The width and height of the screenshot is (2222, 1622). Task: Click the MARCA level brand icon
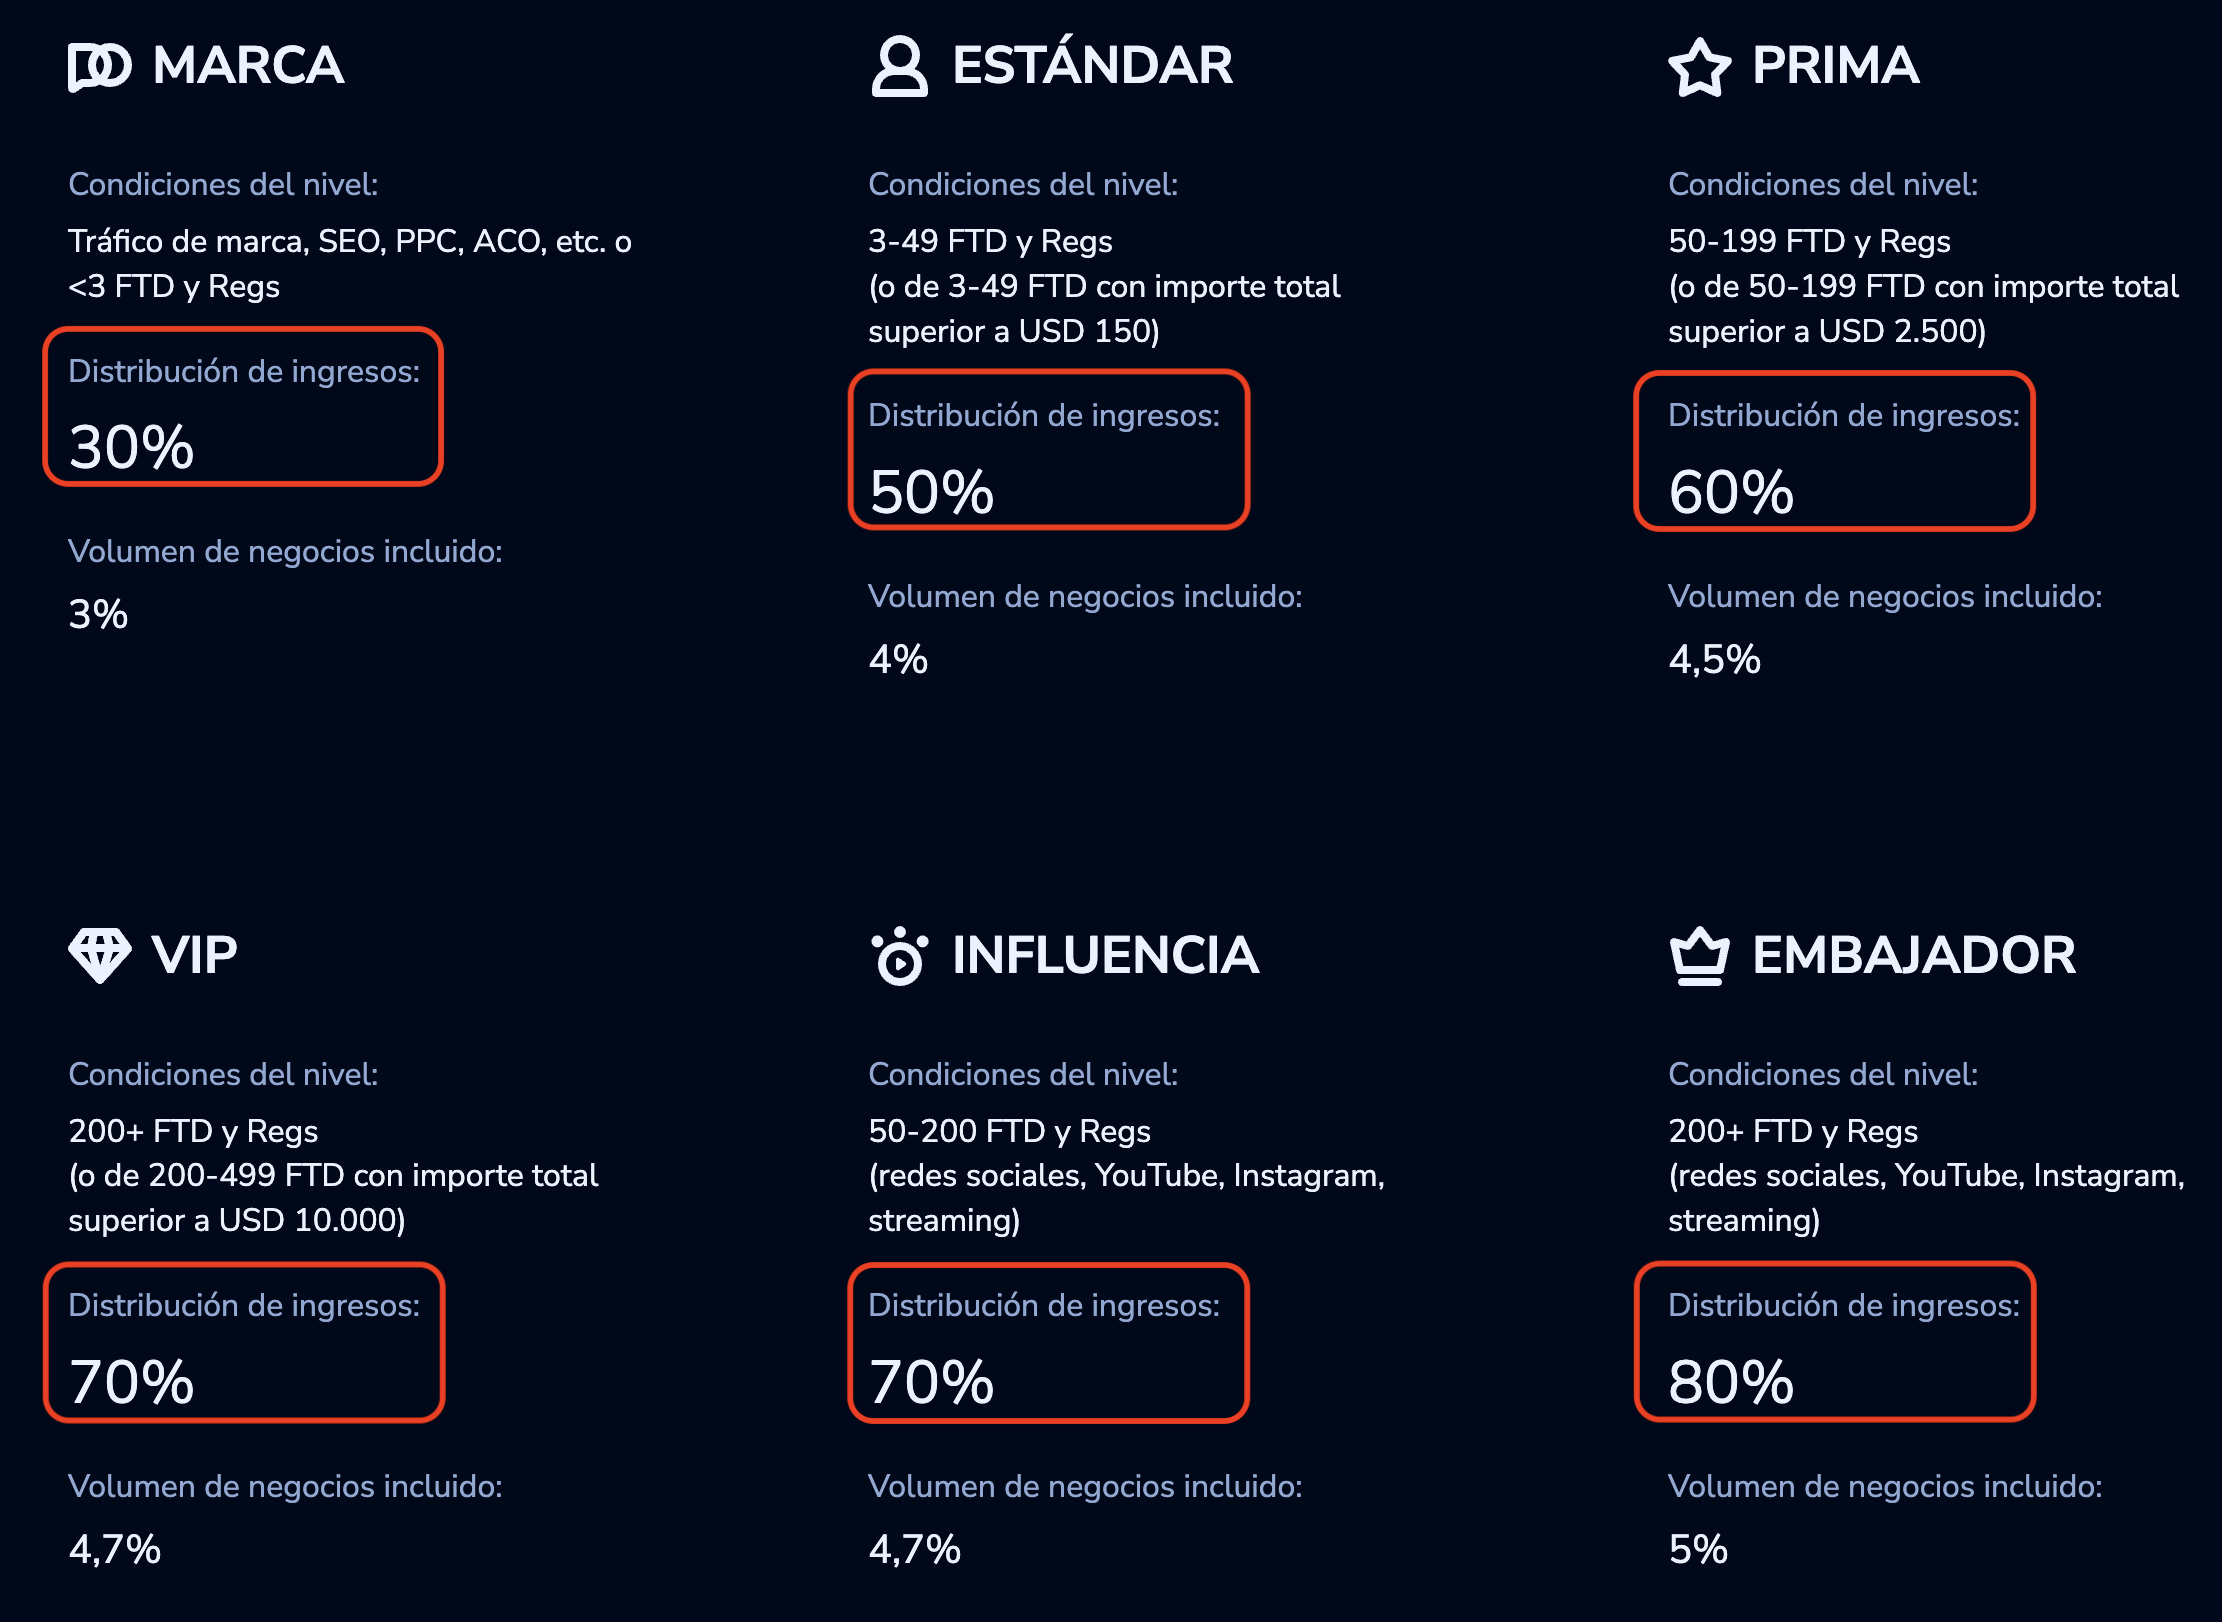tap(99, 67)
